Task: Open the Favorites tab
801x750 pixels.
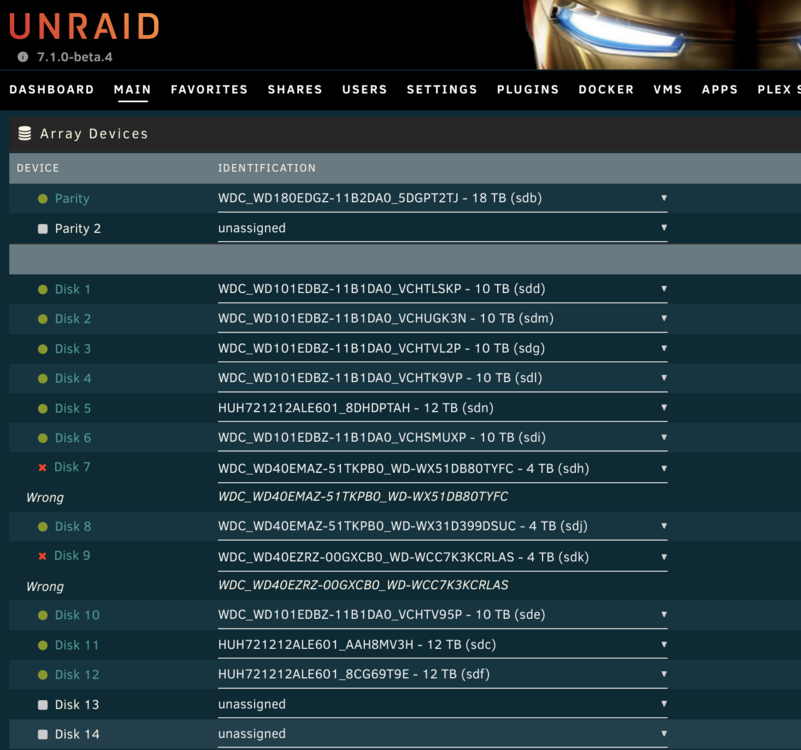Action: coord(209,89)
